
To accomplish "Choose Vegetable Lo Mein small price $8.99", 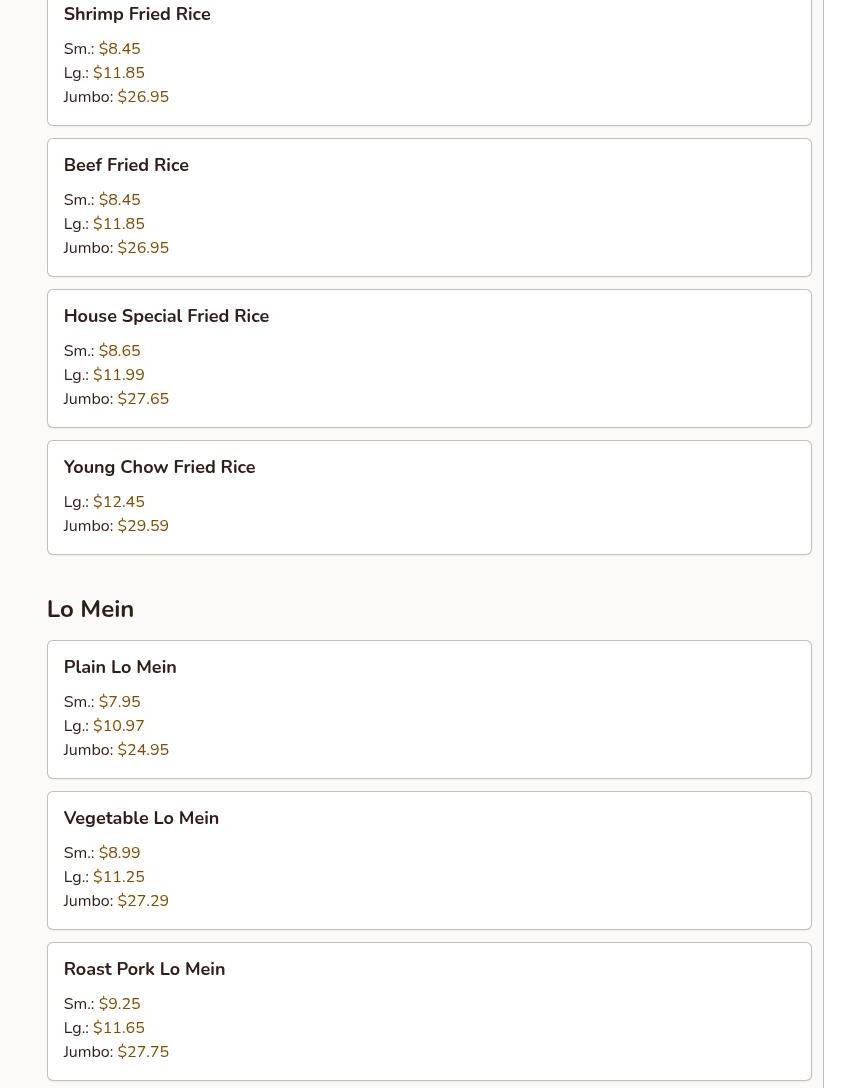I will click(x=120, y=853).
